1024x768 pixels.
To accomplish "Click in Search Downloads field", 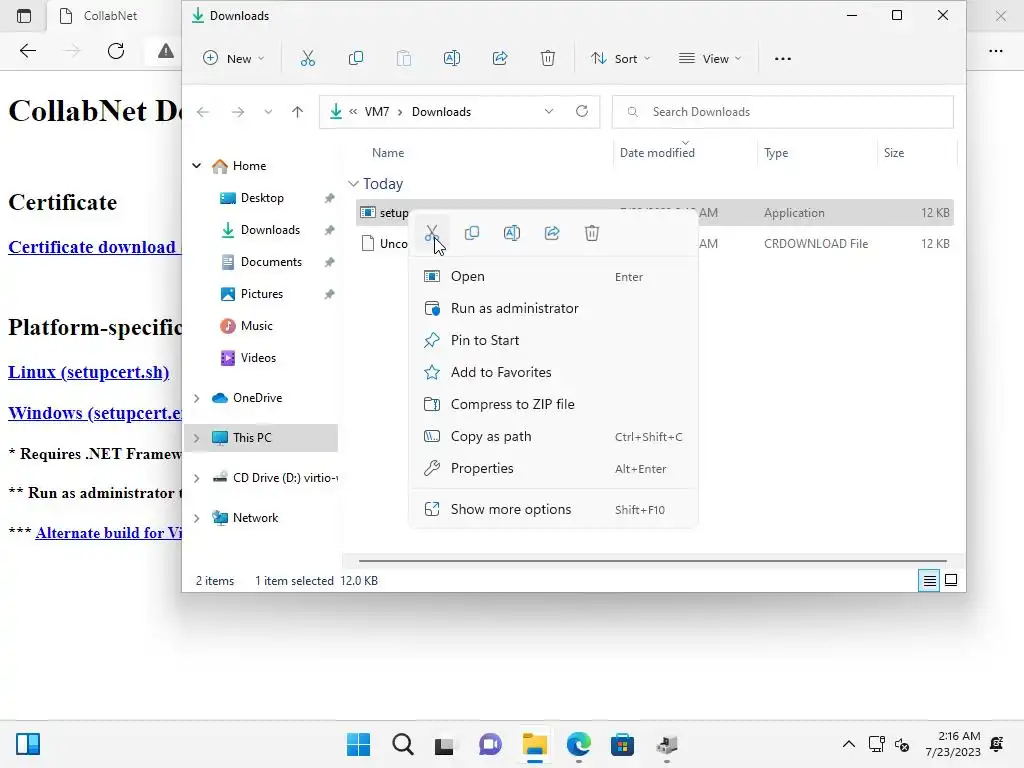I will pyautogui.click(x=782, y=112).
